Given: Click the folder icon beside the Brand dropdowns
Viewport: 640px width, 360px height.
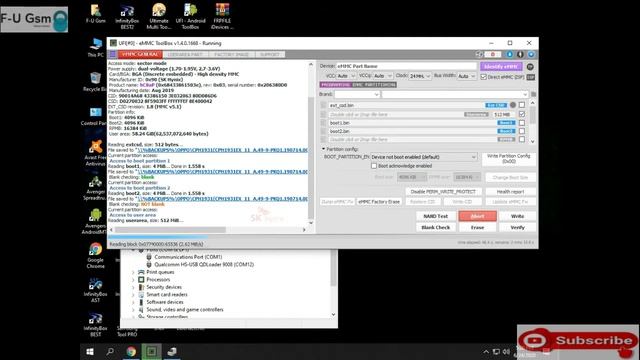Looking at the screenshot, I should click(x=533, y=94).
